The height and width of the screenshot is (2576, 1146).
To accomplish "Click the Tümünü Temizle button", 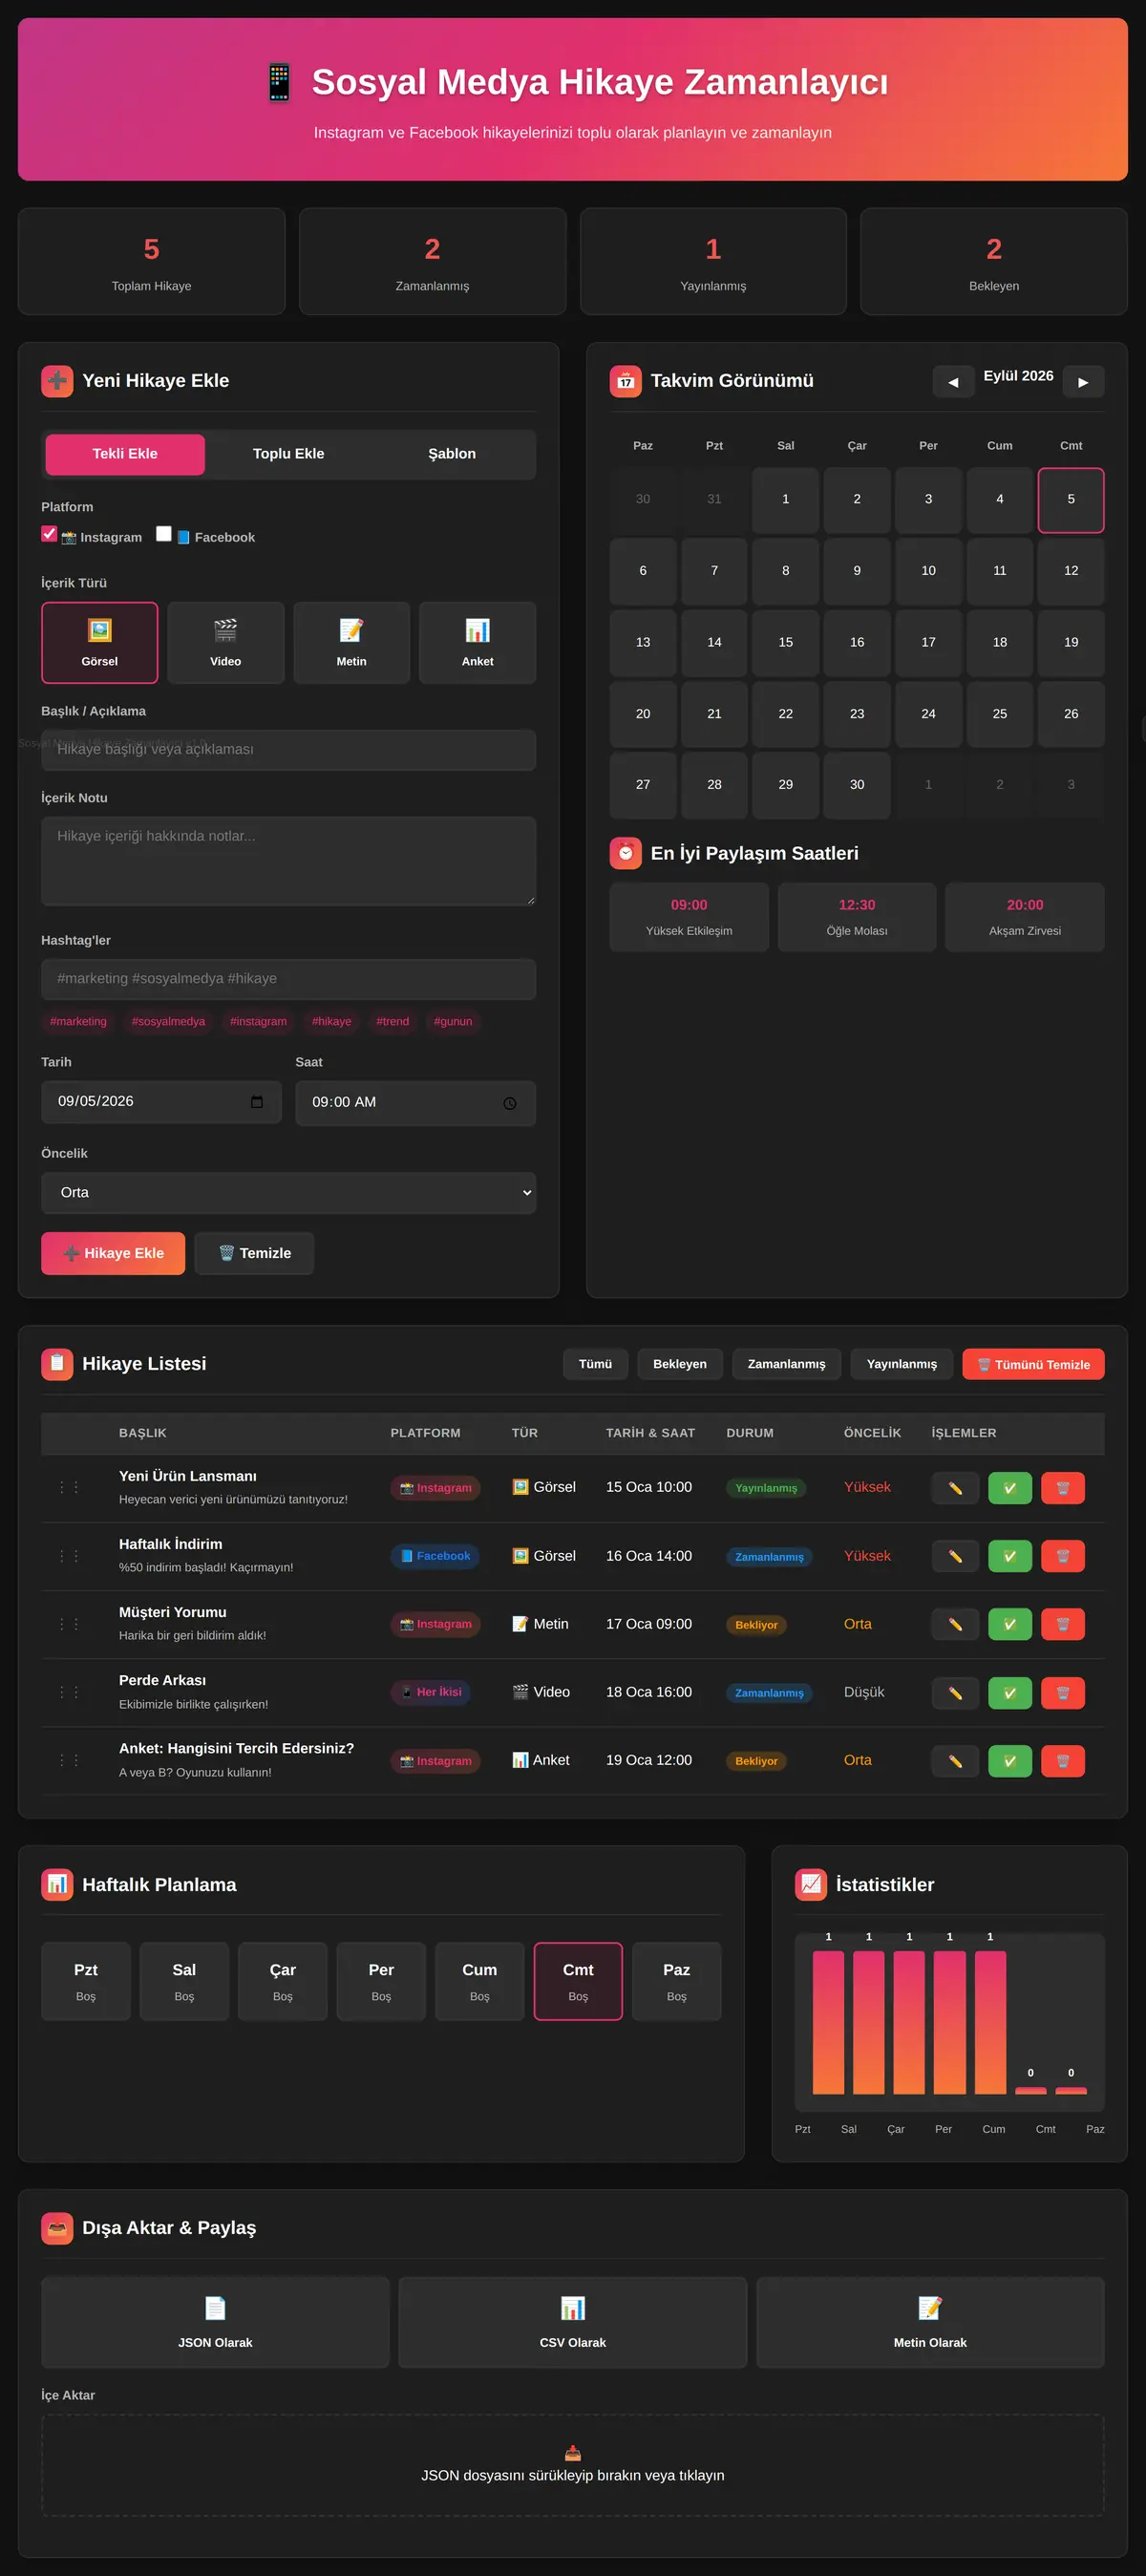I will pos(1033,1364).
